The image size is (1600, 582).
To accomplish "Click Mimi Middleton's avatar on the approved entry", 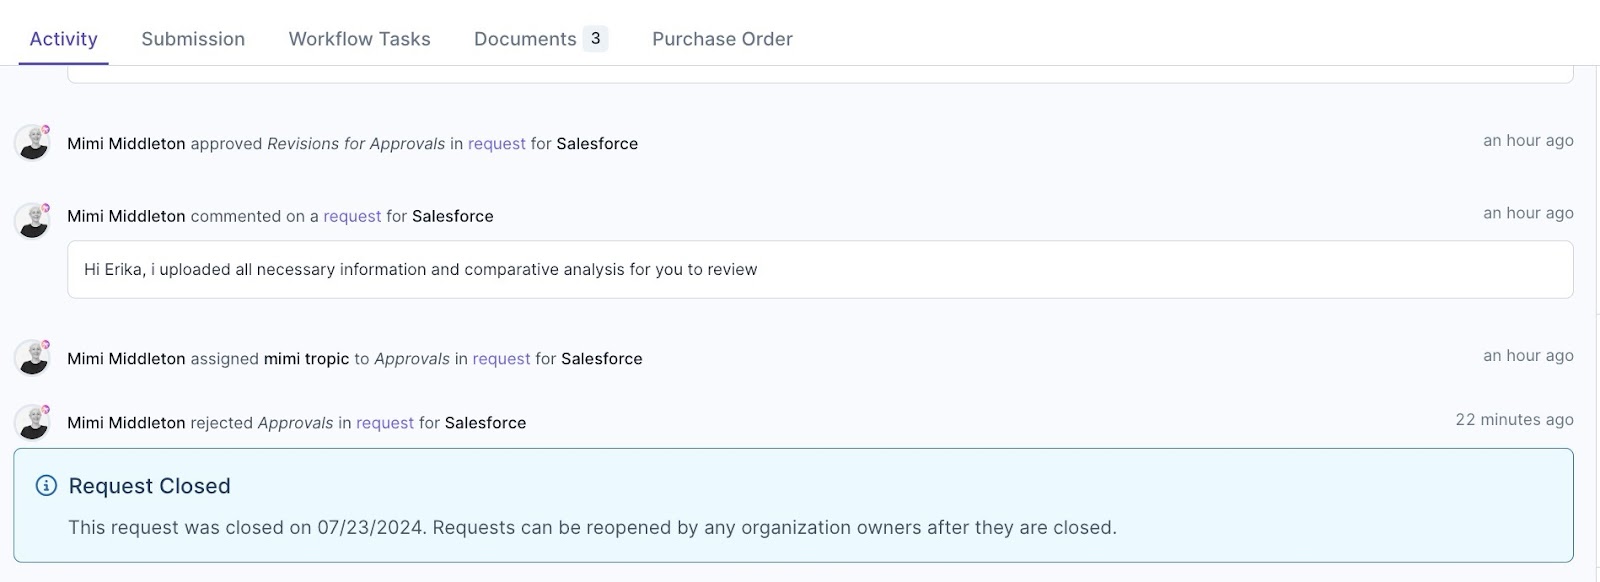I will (32, 143).
